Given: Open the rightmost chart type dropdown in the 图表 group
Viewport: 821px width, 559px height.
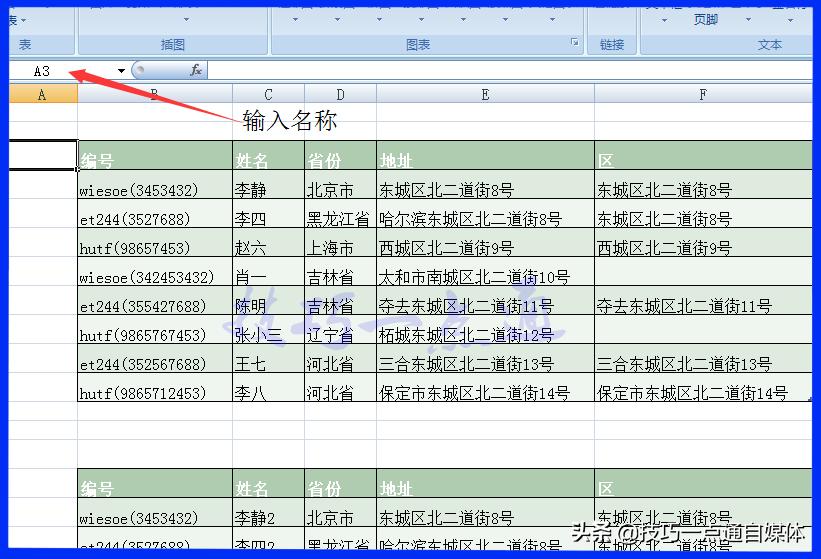Looking at the screenshot, I should [x=552, y=19].
